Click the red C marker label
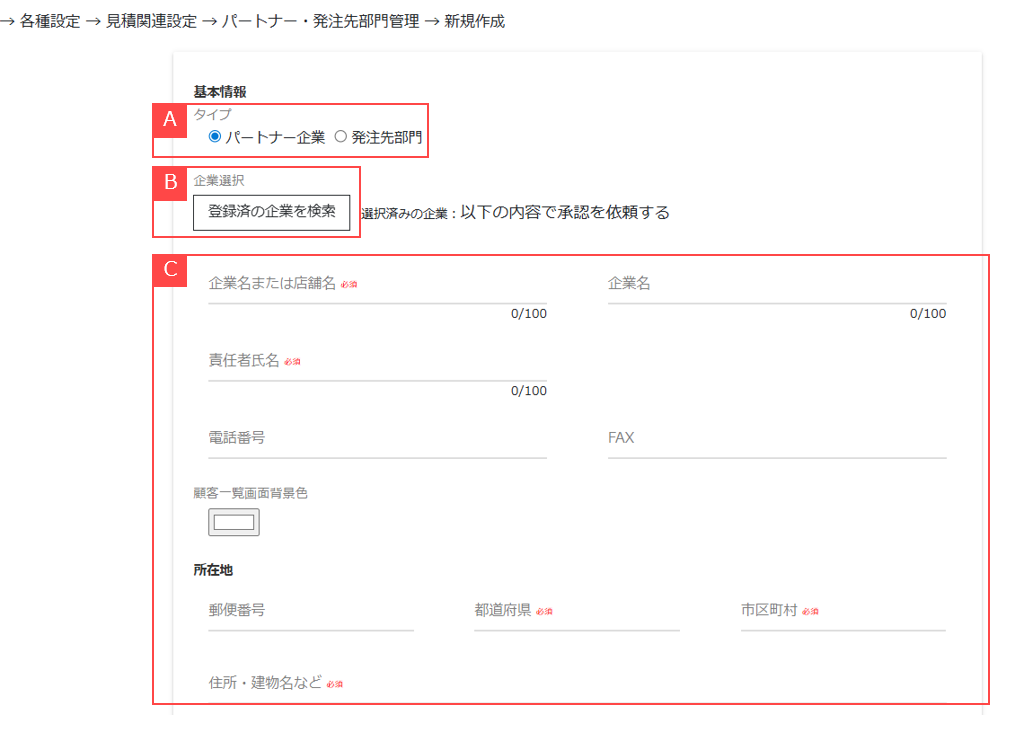Screen dimensions: 1009x730 point(170,270)
